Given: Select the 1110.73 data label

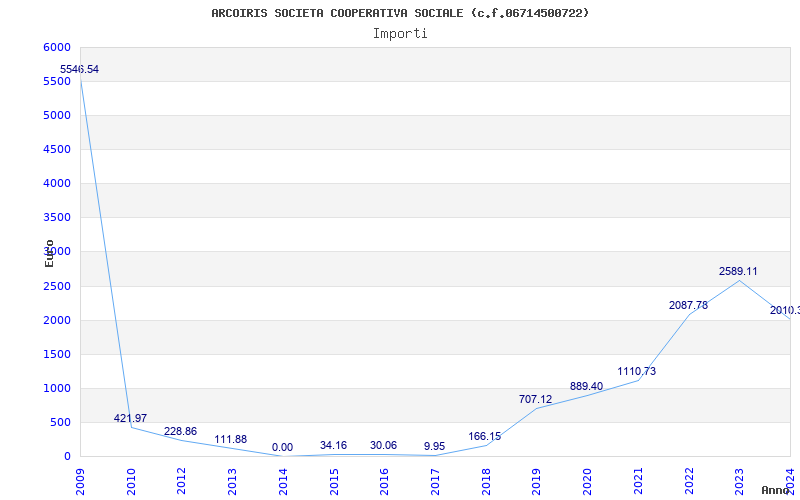Looking at the screenshot, I should (x=637, y=371).
